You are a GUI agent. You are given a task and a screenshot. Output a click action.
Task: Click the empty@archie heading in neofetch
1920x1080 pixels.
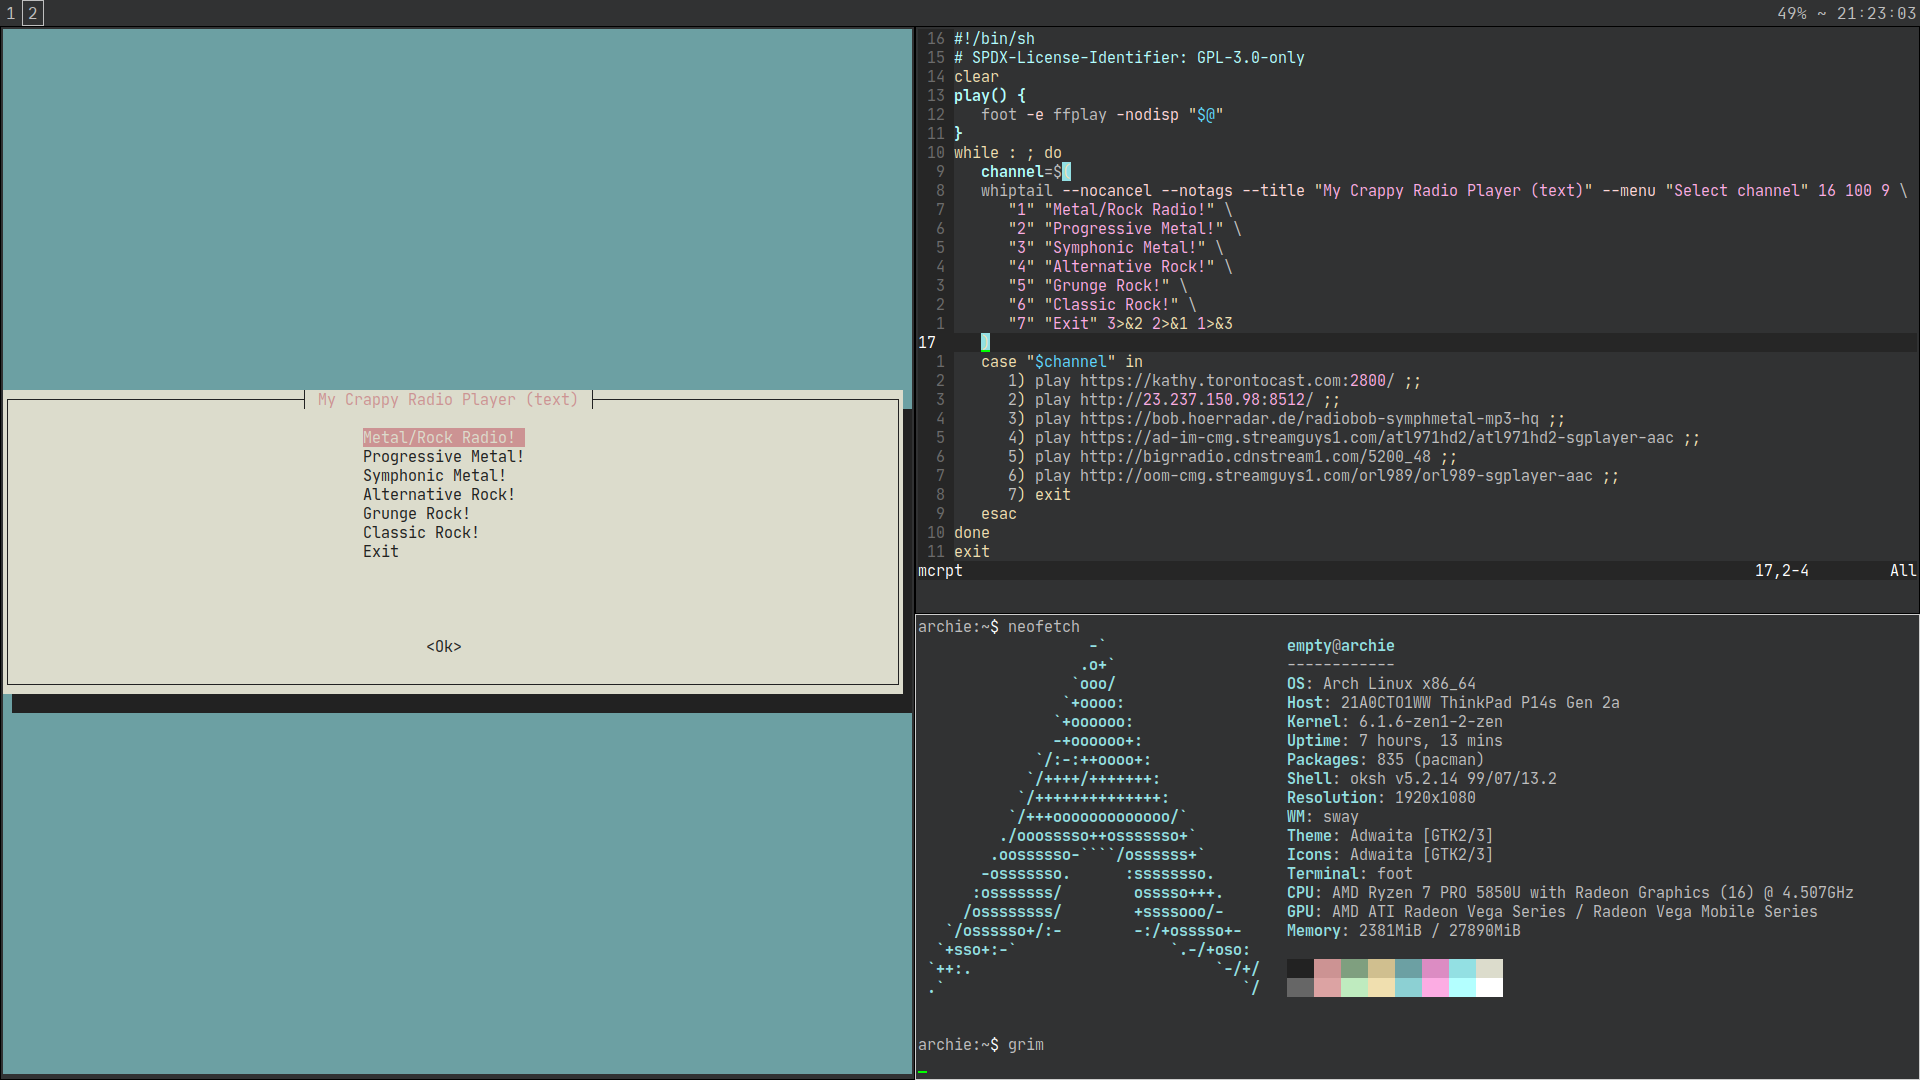1340,646
